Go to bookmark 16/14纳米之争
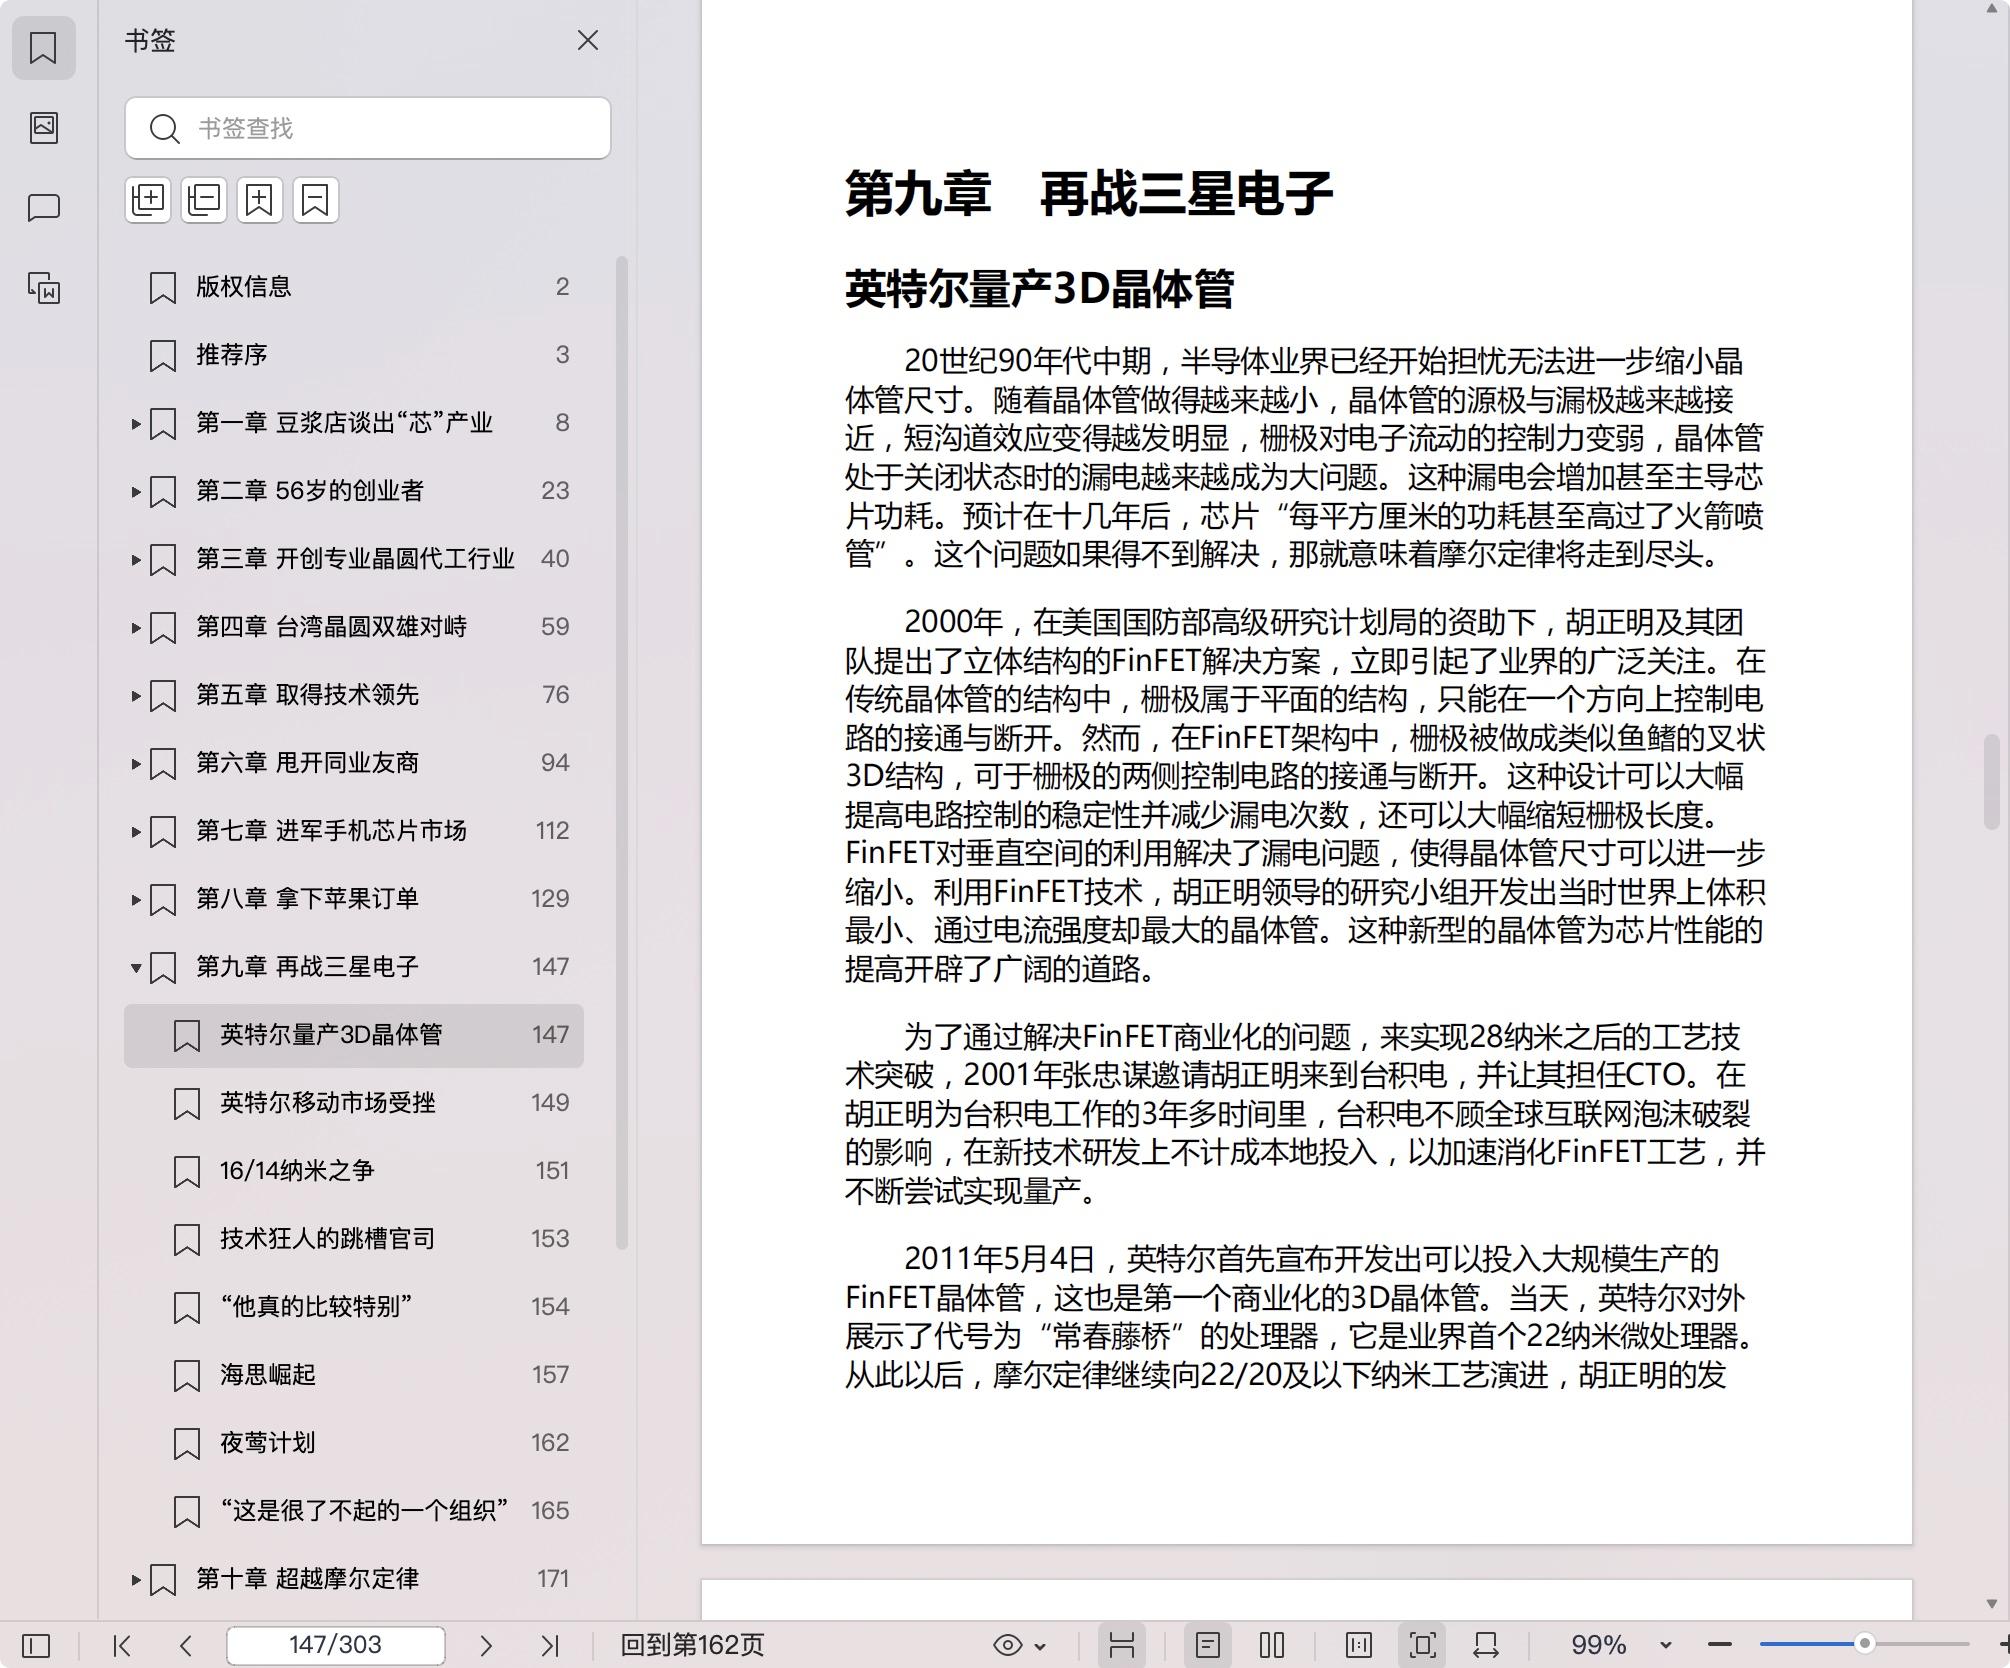Viewport: 2010px width, 1668px height. (x=354, y=1171)
